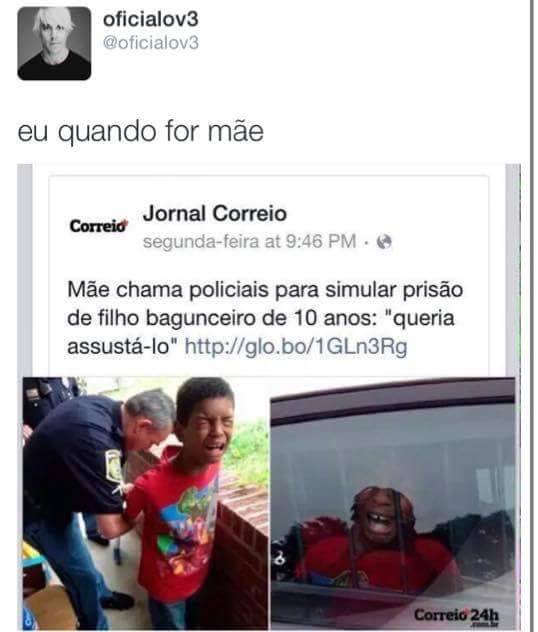Open the photo of officer handcuffing boy
The height and width of the screenshot is (632, 538).
point(145,503)
